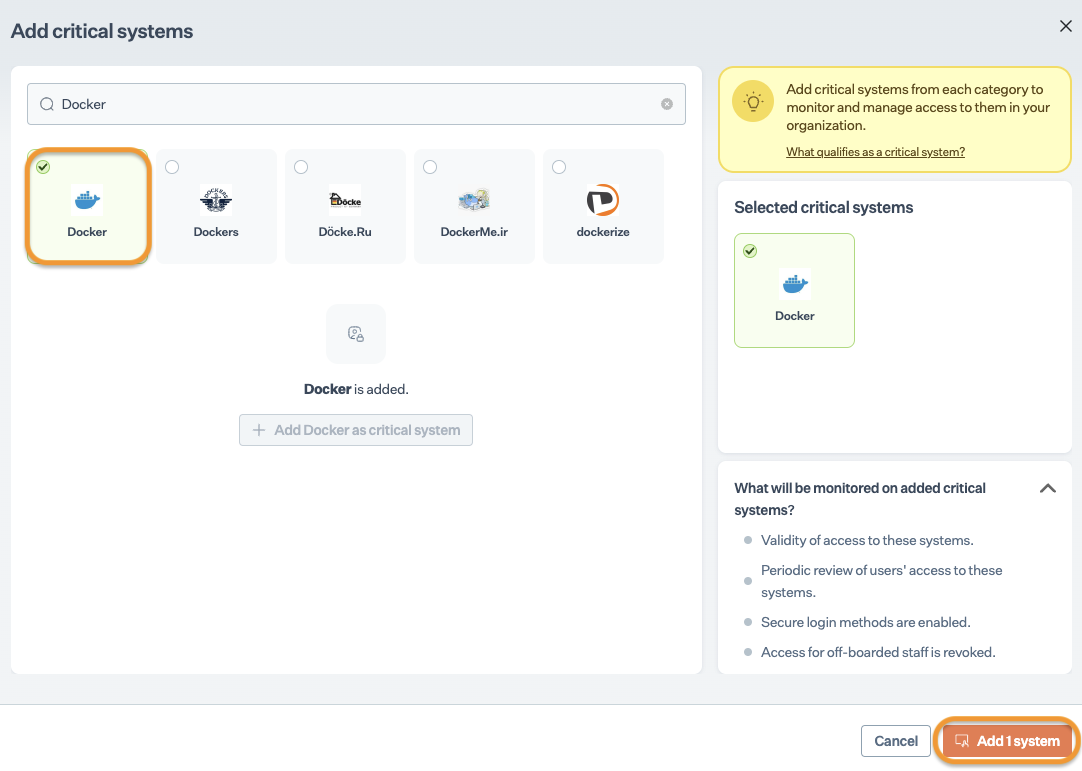Close the Add critical systems dialog
The height and width of the screenshot is (771, 1082).
coord(1065,26)
